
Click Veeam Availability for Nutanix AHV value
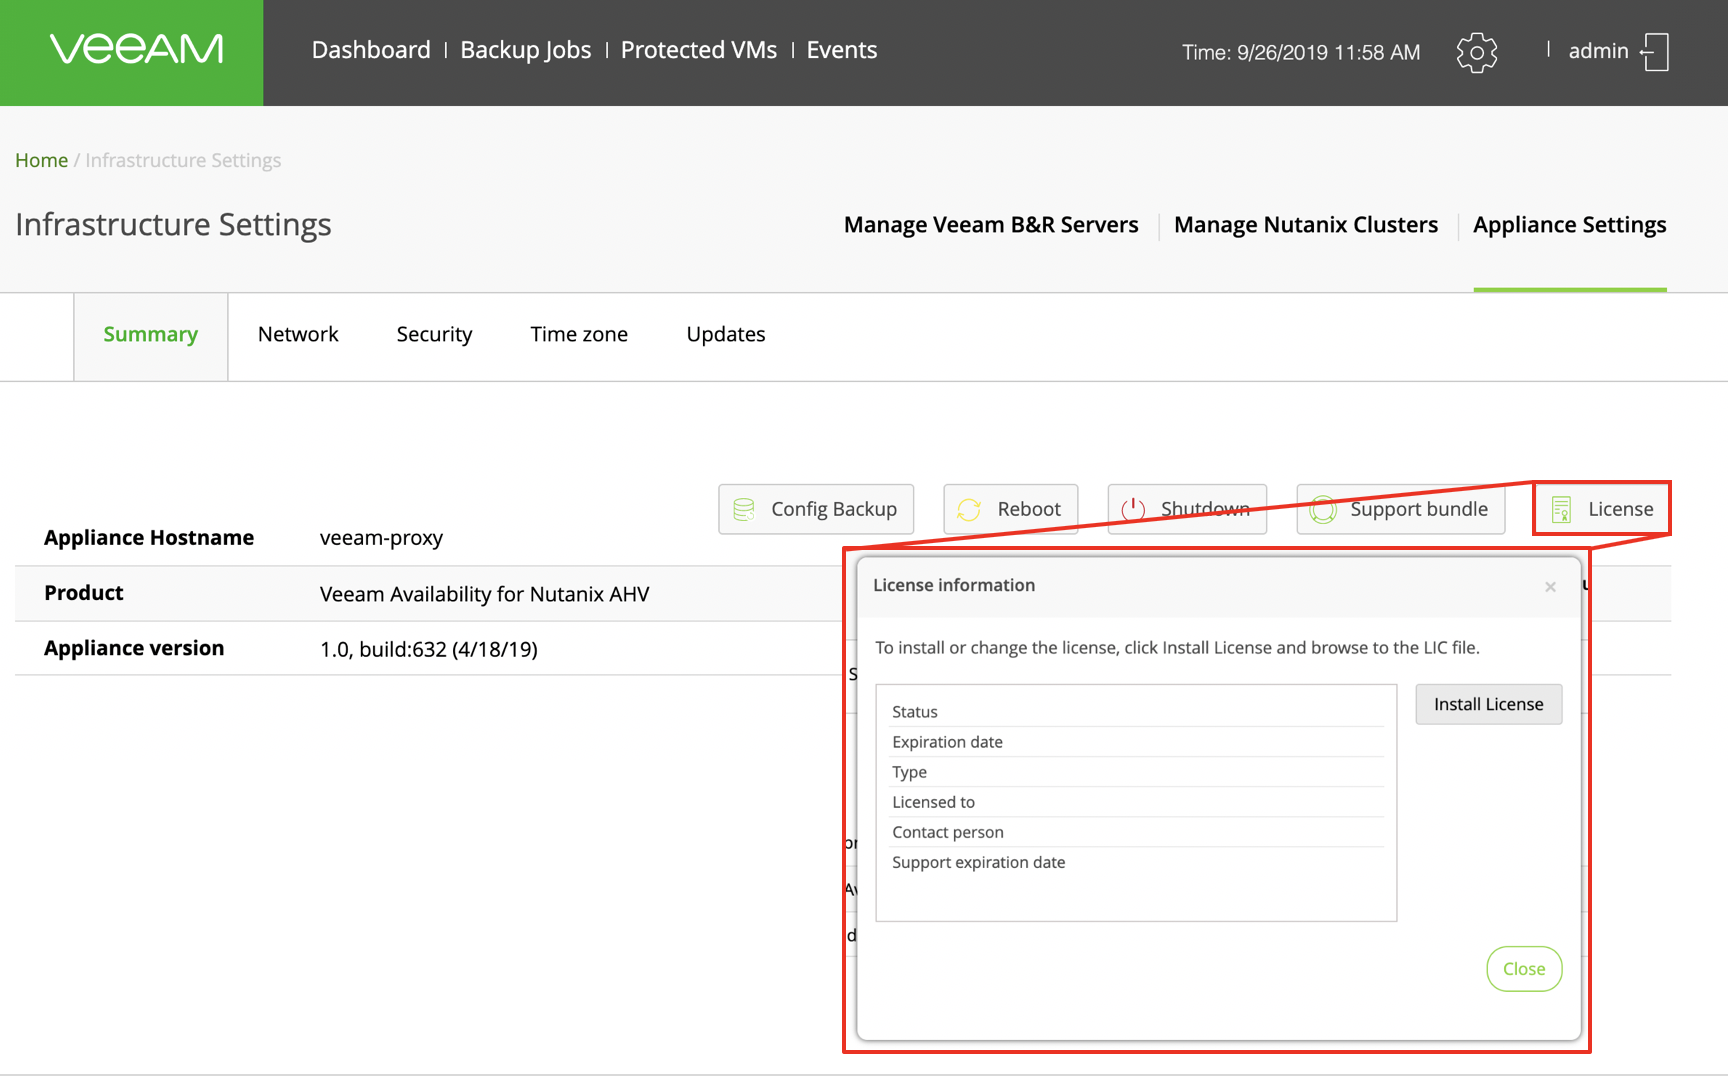click(x=484, y=594)
